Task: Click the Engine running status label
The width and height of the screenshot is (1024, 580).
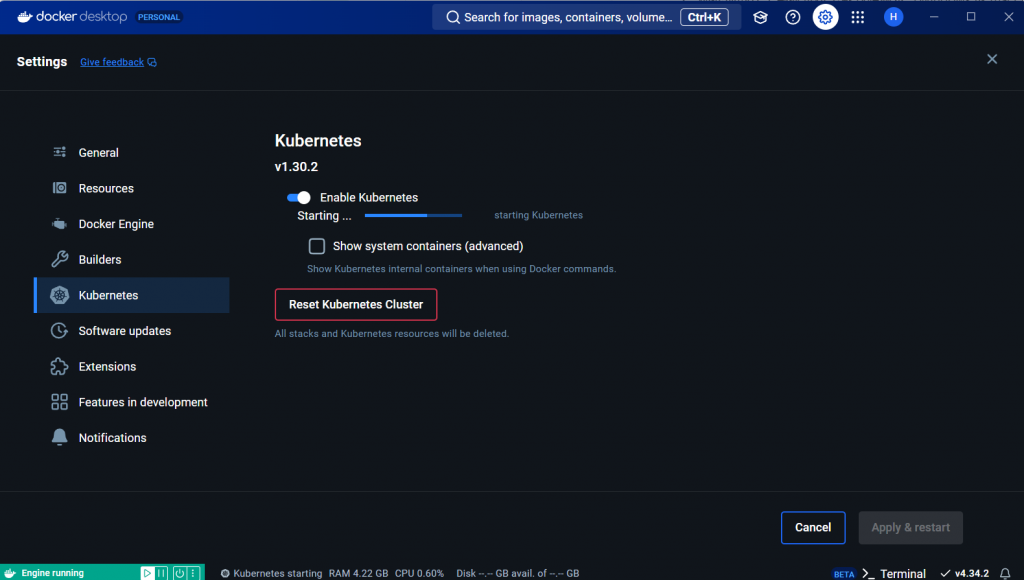Action: pyautogui.click(x=52, y=573)
